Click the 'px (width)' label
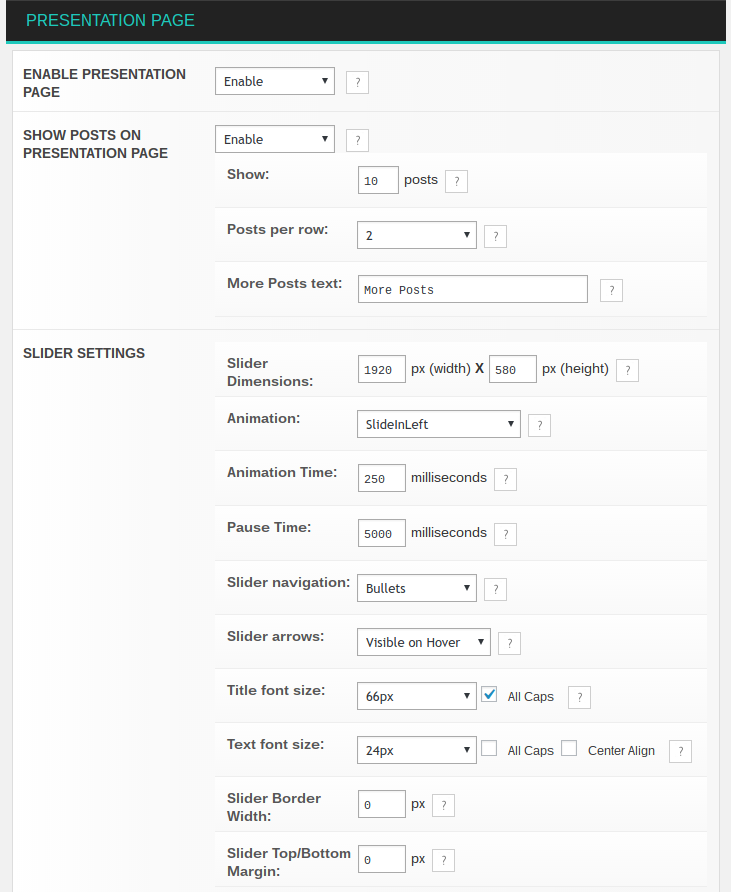This screenshot has height=892, width=731. pyautogui.click(x=441, y=369)
